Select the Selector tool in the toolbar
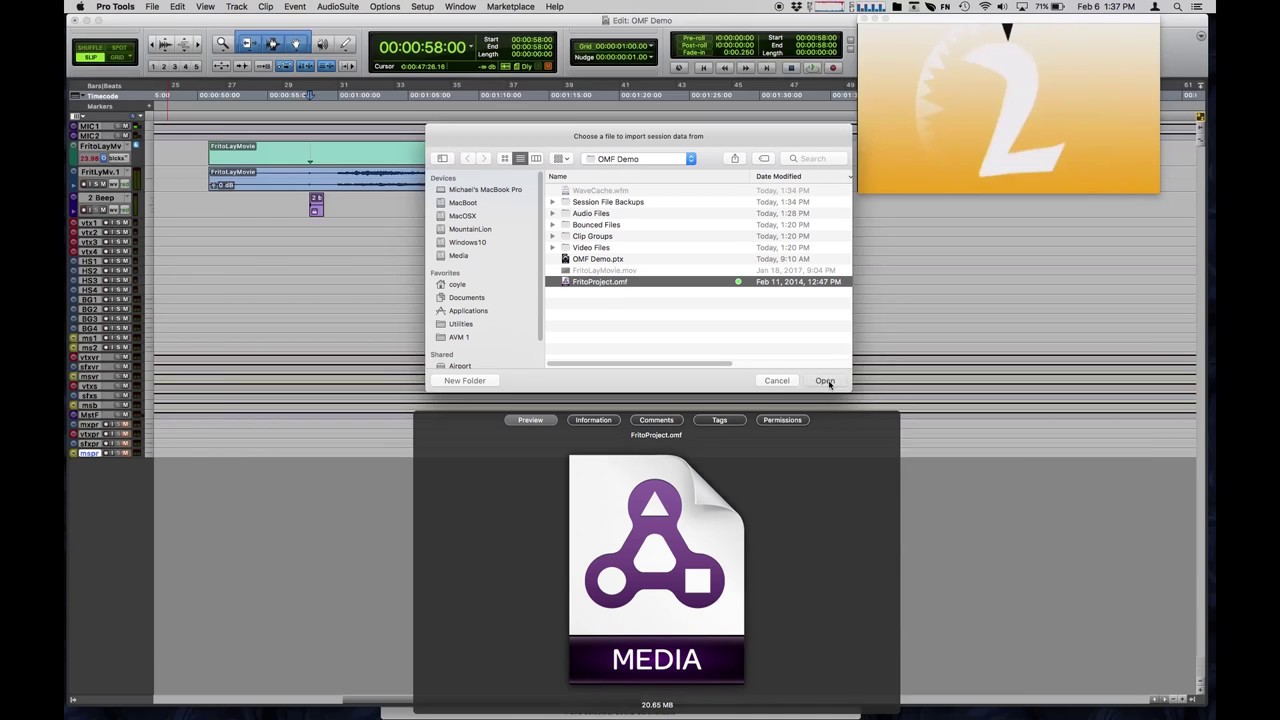 273,44
